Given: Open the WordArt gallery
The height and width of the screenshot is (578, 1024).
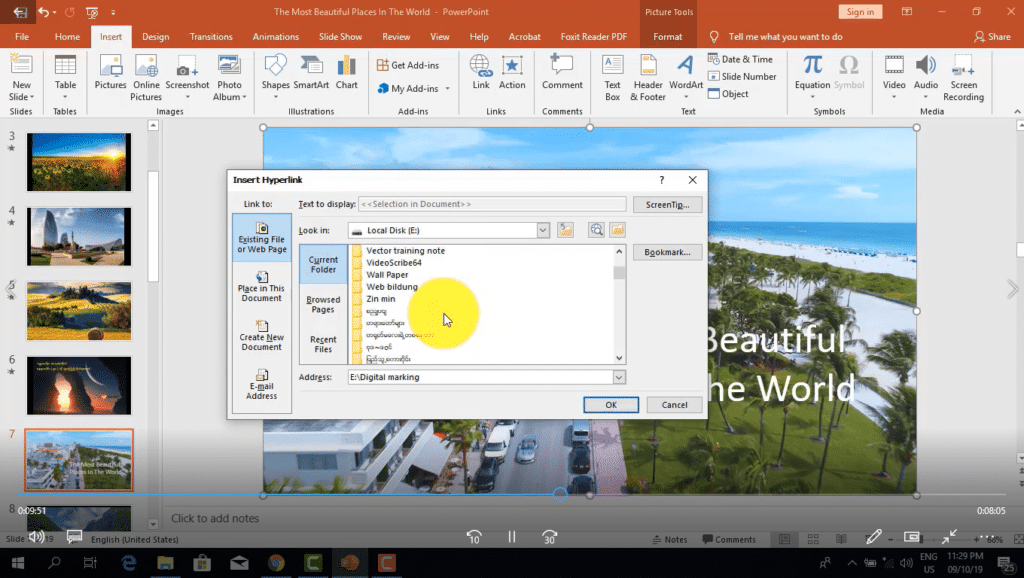Looking at the screenshot, I should 686,78.
